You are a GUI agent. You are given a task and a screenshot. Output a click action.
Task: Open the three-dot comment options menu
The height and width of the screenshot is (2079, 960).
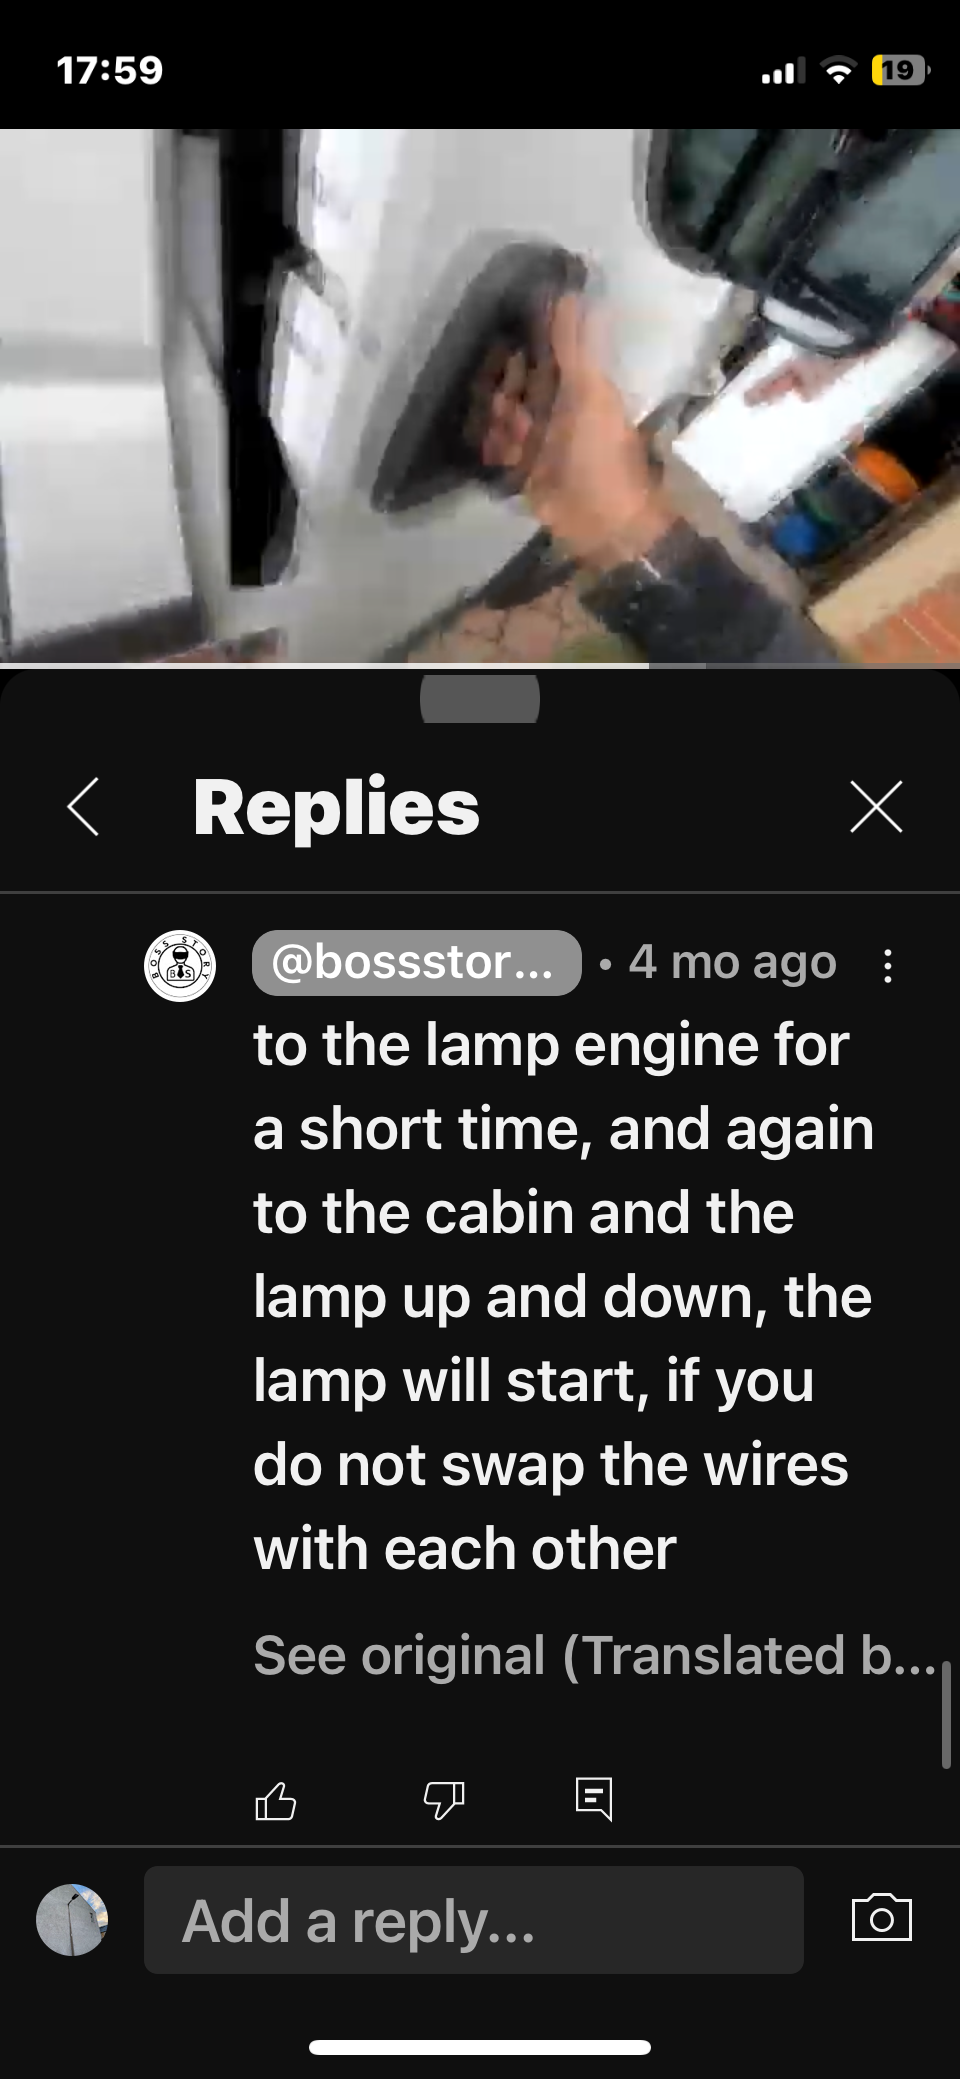coord(887,965)
